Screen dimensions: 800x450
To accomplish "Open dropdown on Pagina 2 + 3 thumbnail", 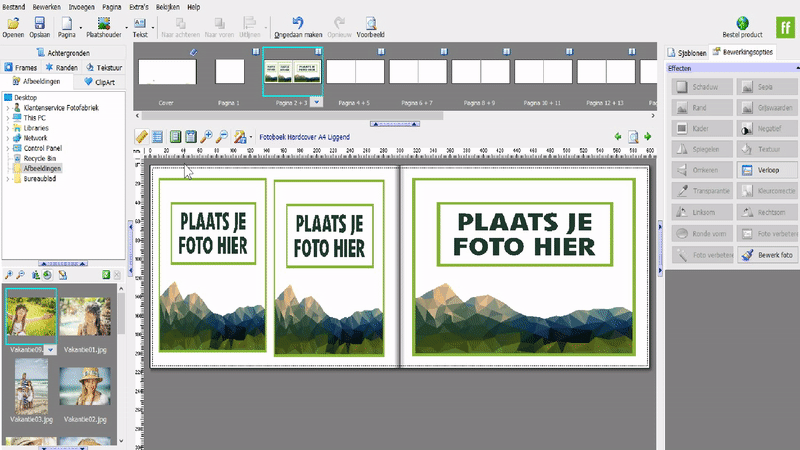I will (x=316, y=102).
